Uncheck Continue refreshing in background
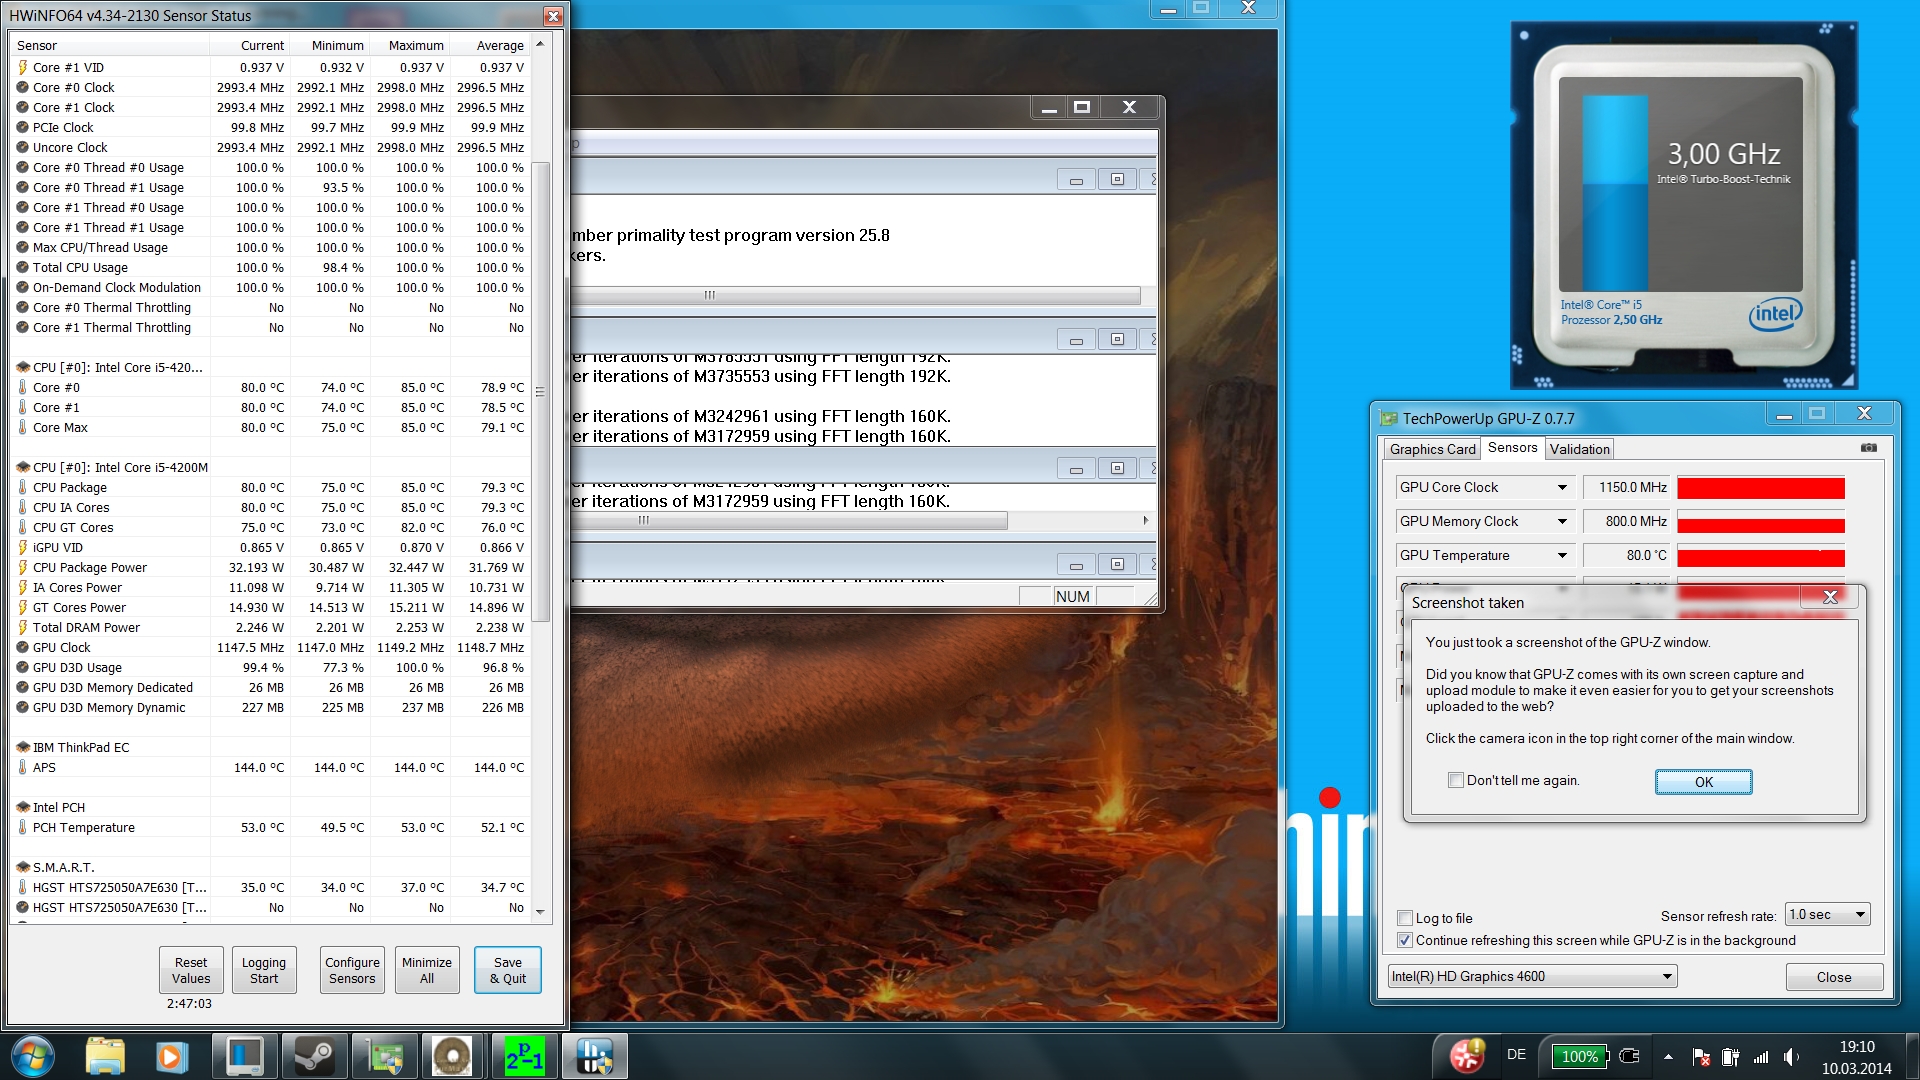The image size is (1920, 1080). 1405,940
